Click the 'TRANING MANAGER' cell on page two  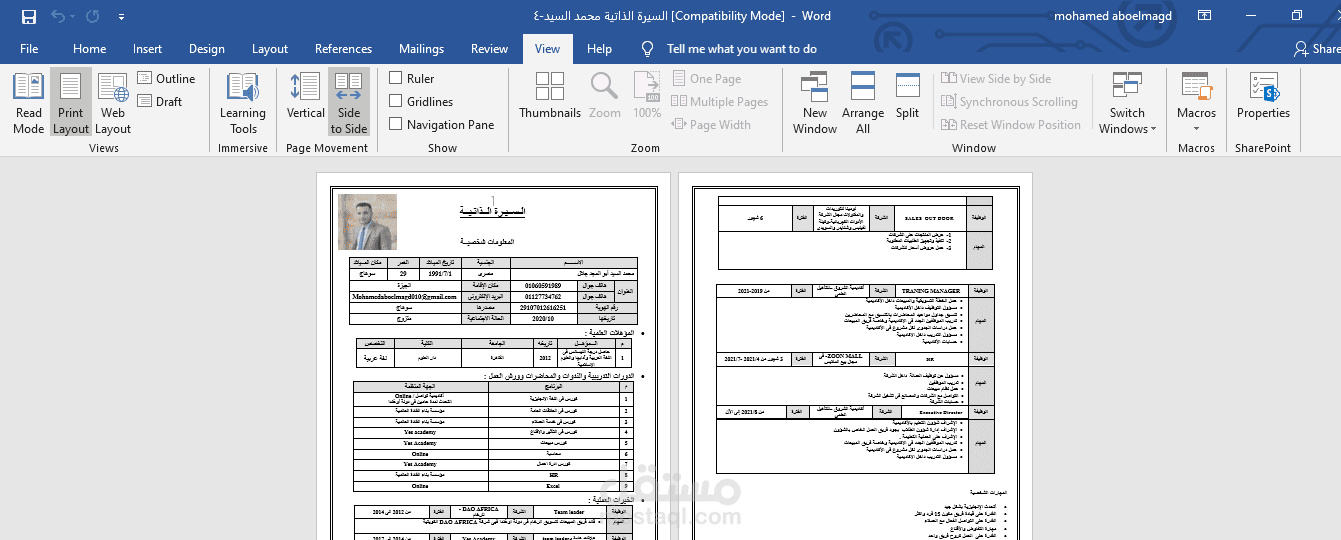pos(931,290)
